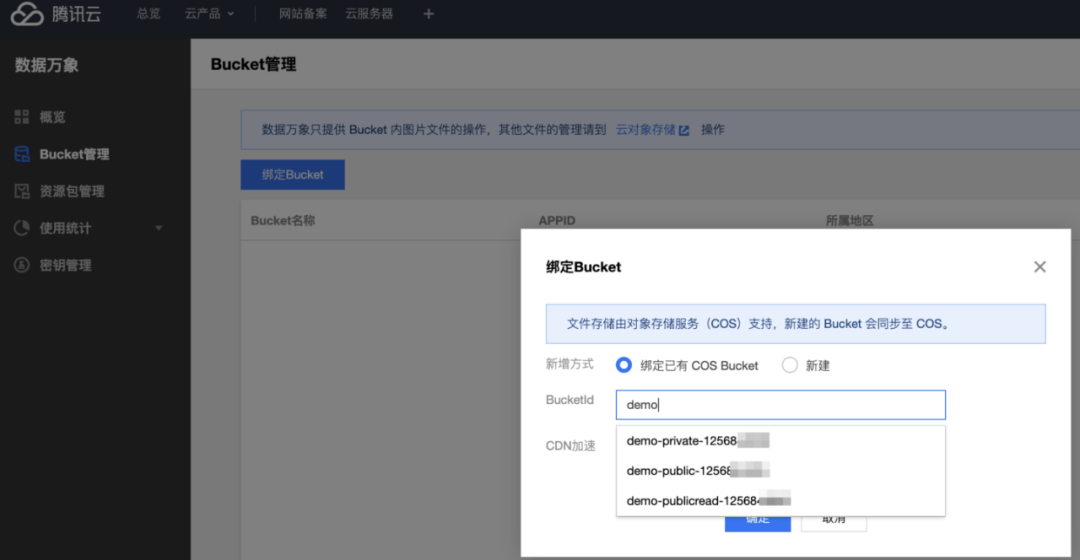1080x560 pixels.
Task: Click the 数据万象 sidebar title
Action: [x=47, y=65]
